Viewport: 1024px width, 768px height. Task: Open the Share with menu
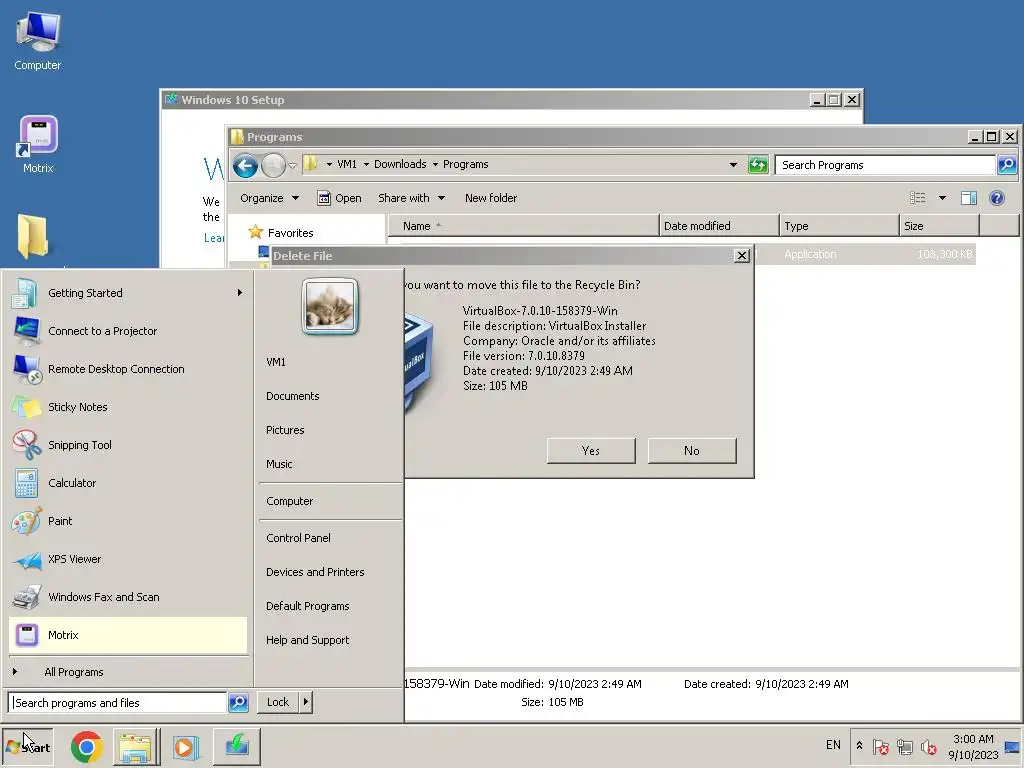411,198
